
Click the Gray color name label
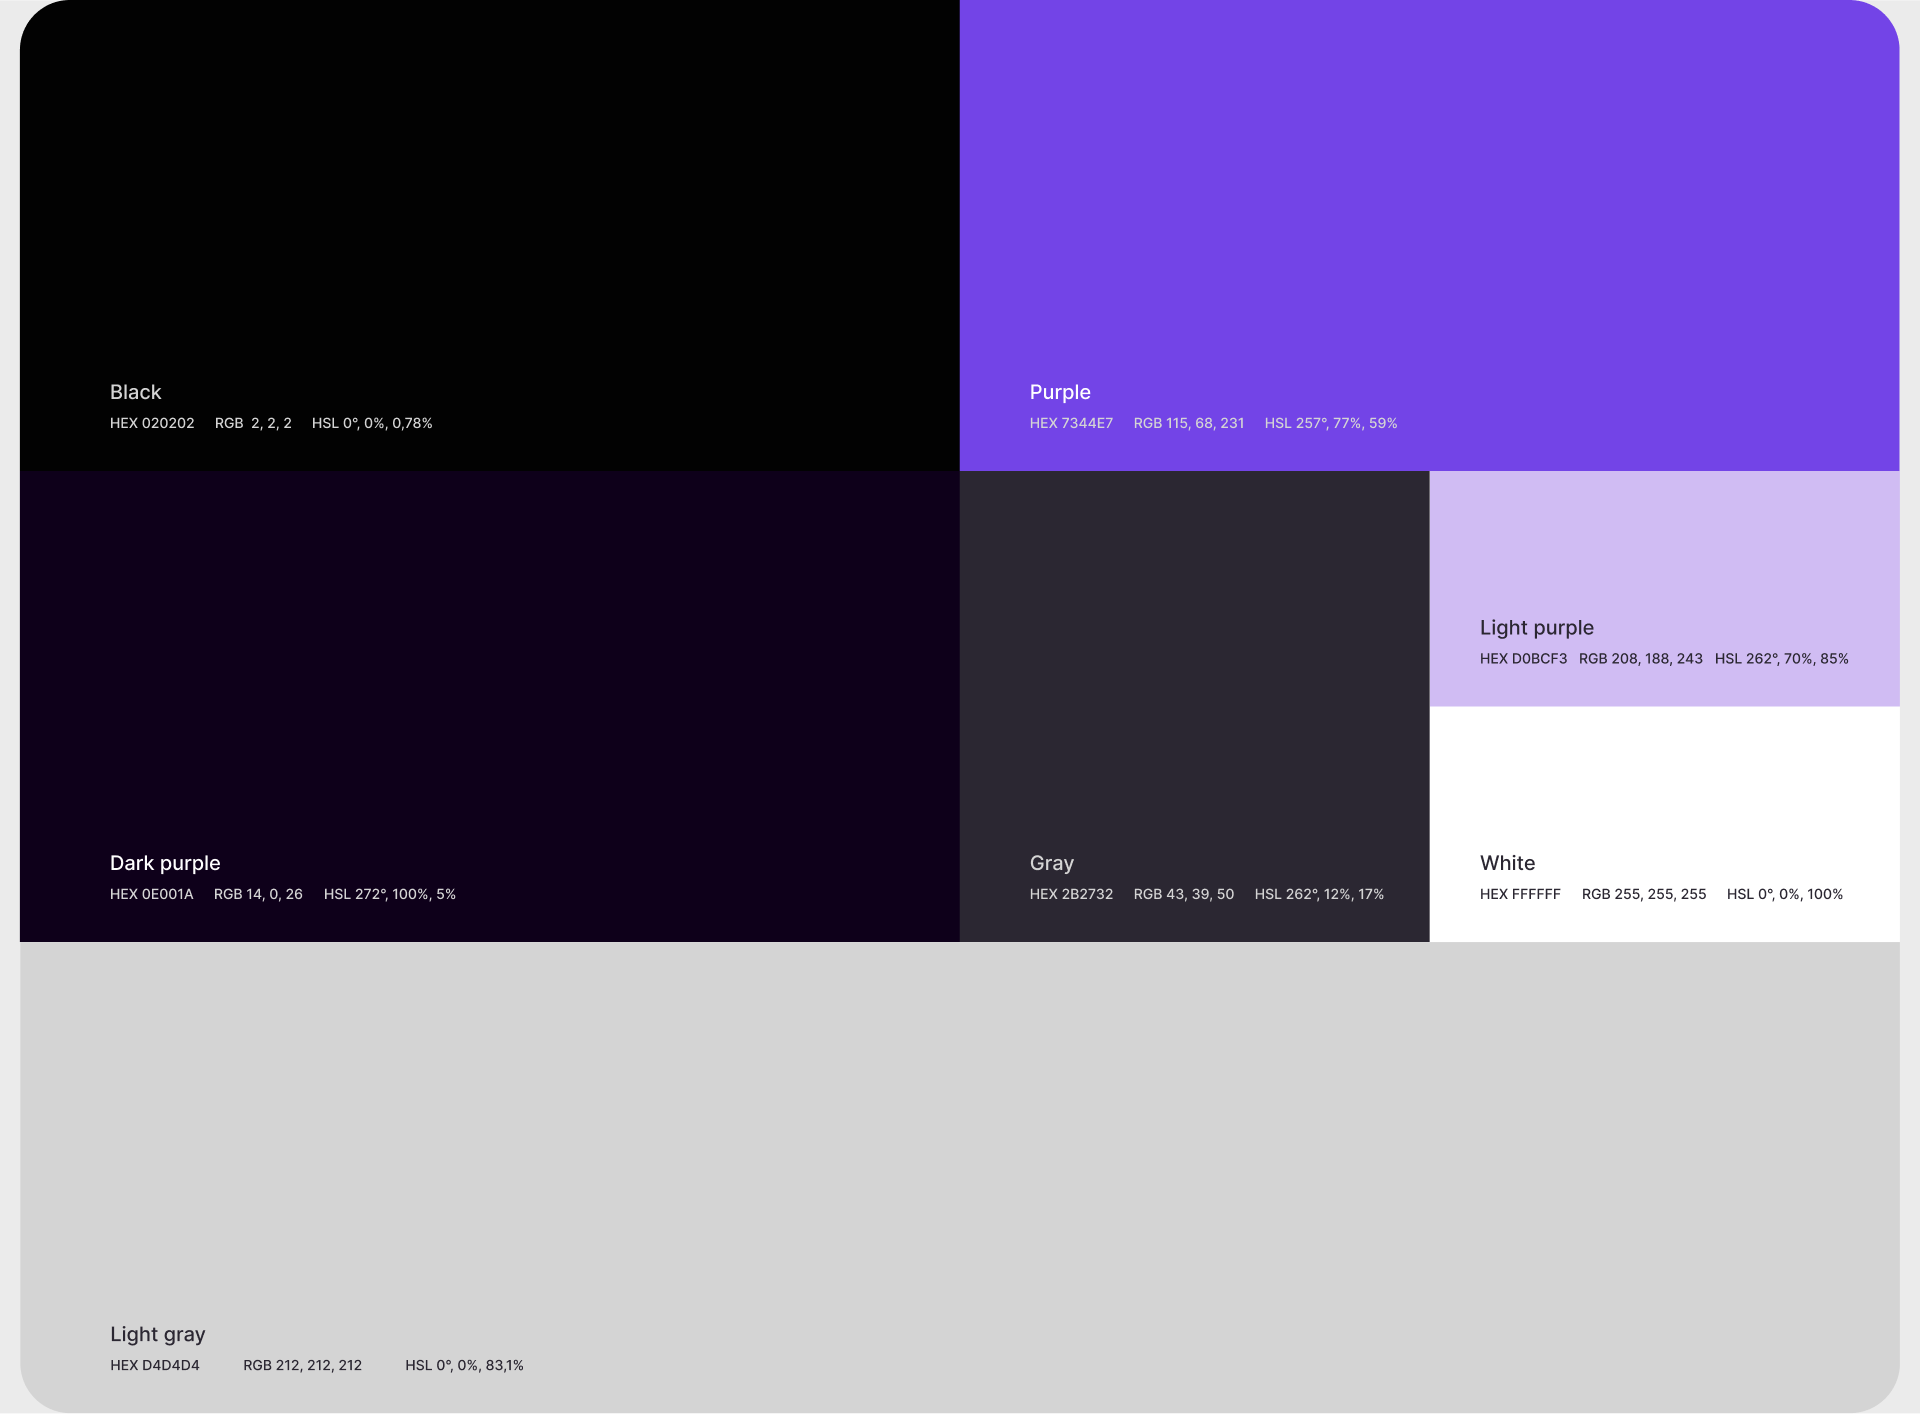(1052, 863)
